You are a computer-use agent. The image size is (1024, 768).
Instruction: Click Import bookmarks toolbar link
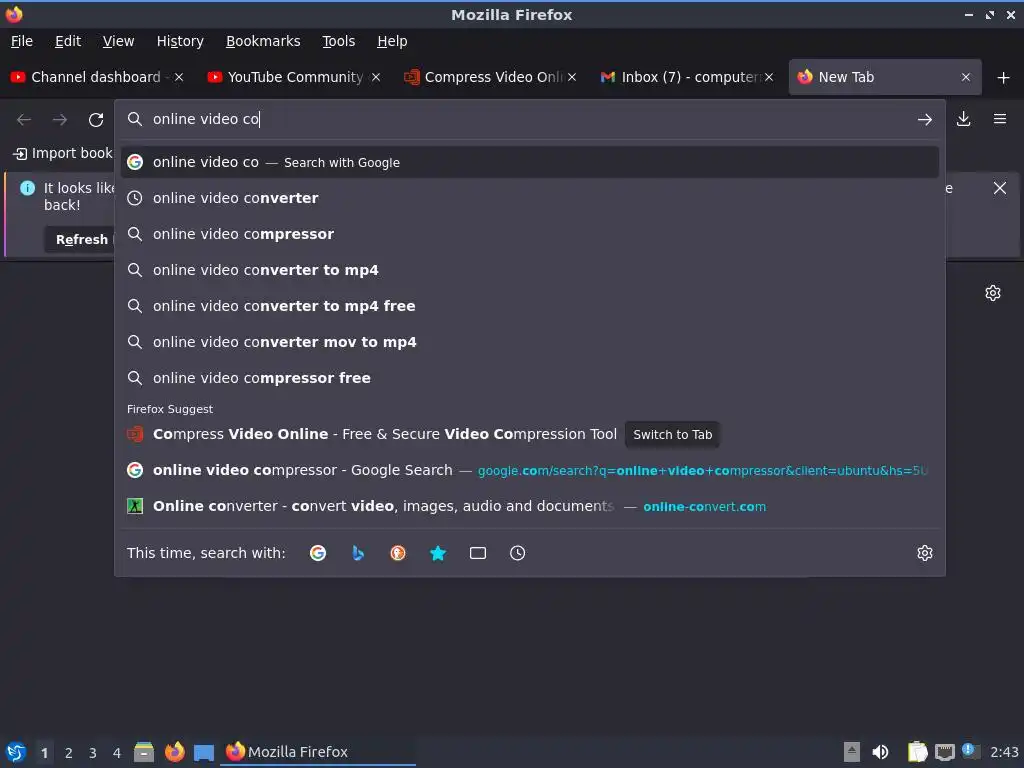click(63, 153)
